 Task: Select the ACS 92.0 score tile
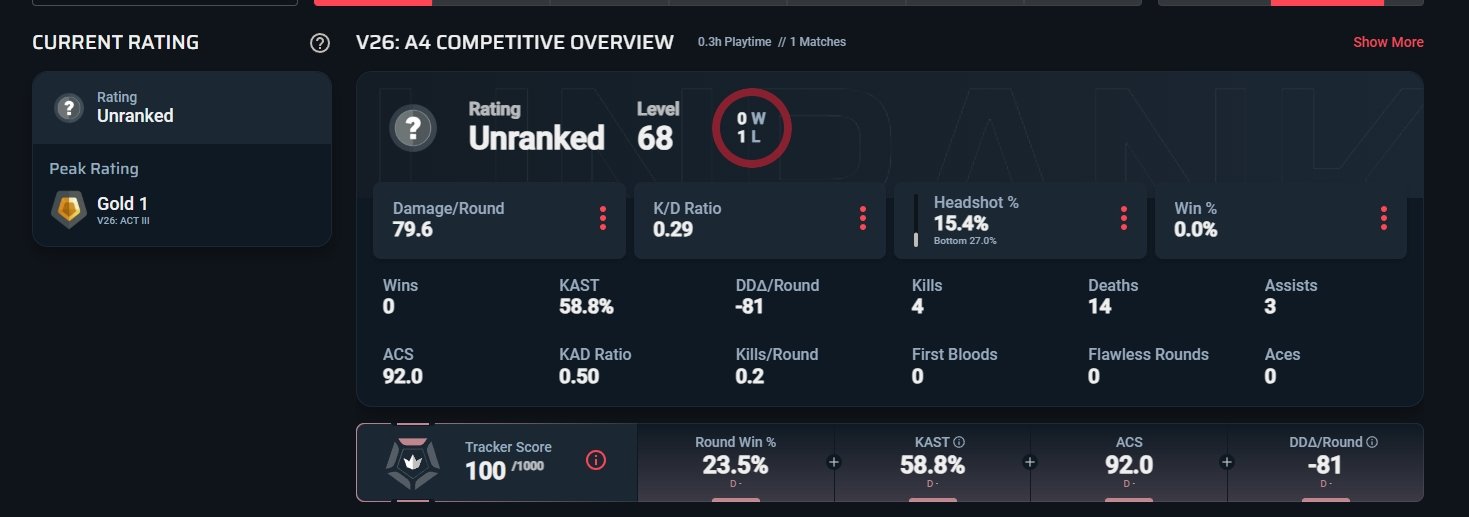click(x=1129, y=463)
